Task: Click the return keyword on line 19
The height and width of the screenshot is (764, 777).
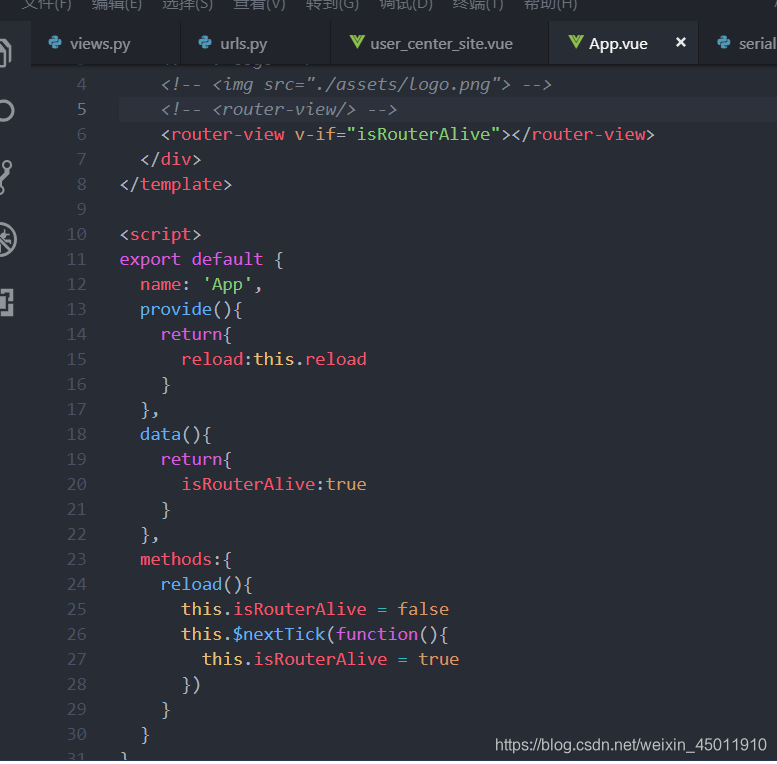Action: pos(191,459)
